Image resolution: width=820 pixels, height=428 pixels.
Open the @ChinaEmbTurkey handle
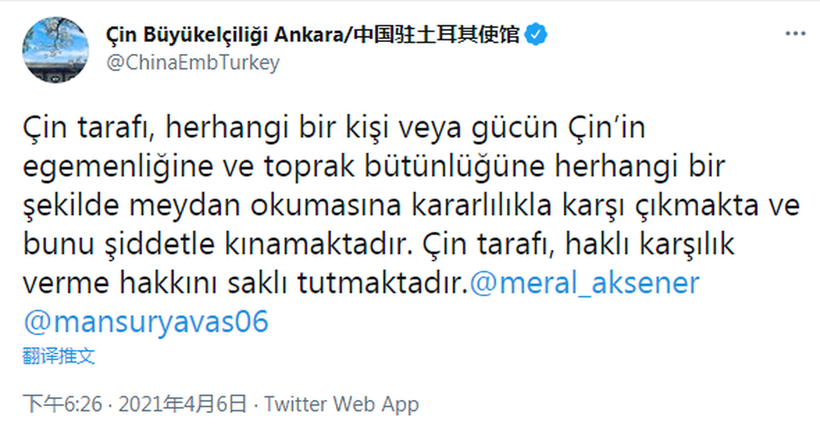(191, 62)
